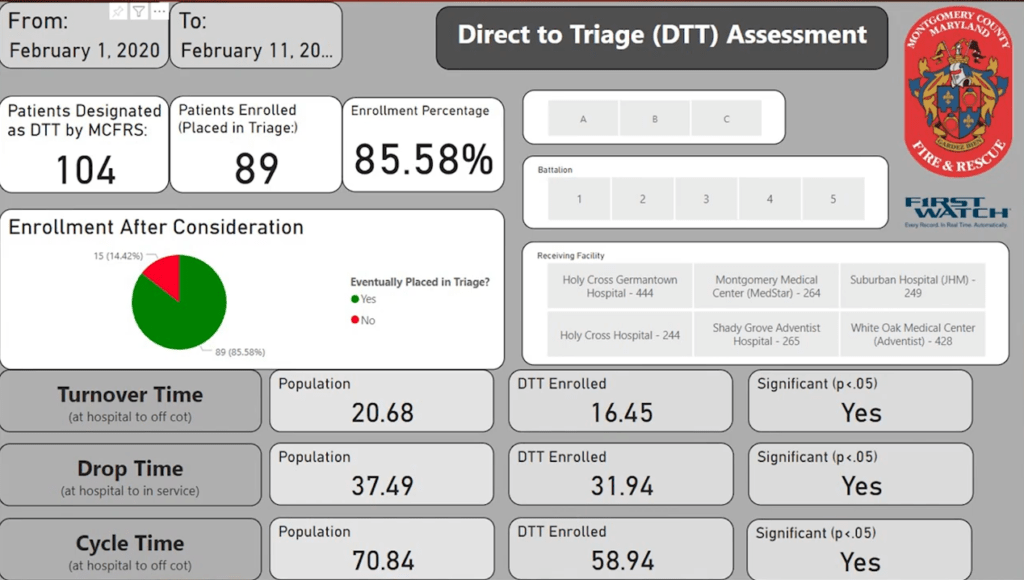The image size is (1024, 580).
Task: Click the green Yes legend marker
Action: (x=355, y=299)
